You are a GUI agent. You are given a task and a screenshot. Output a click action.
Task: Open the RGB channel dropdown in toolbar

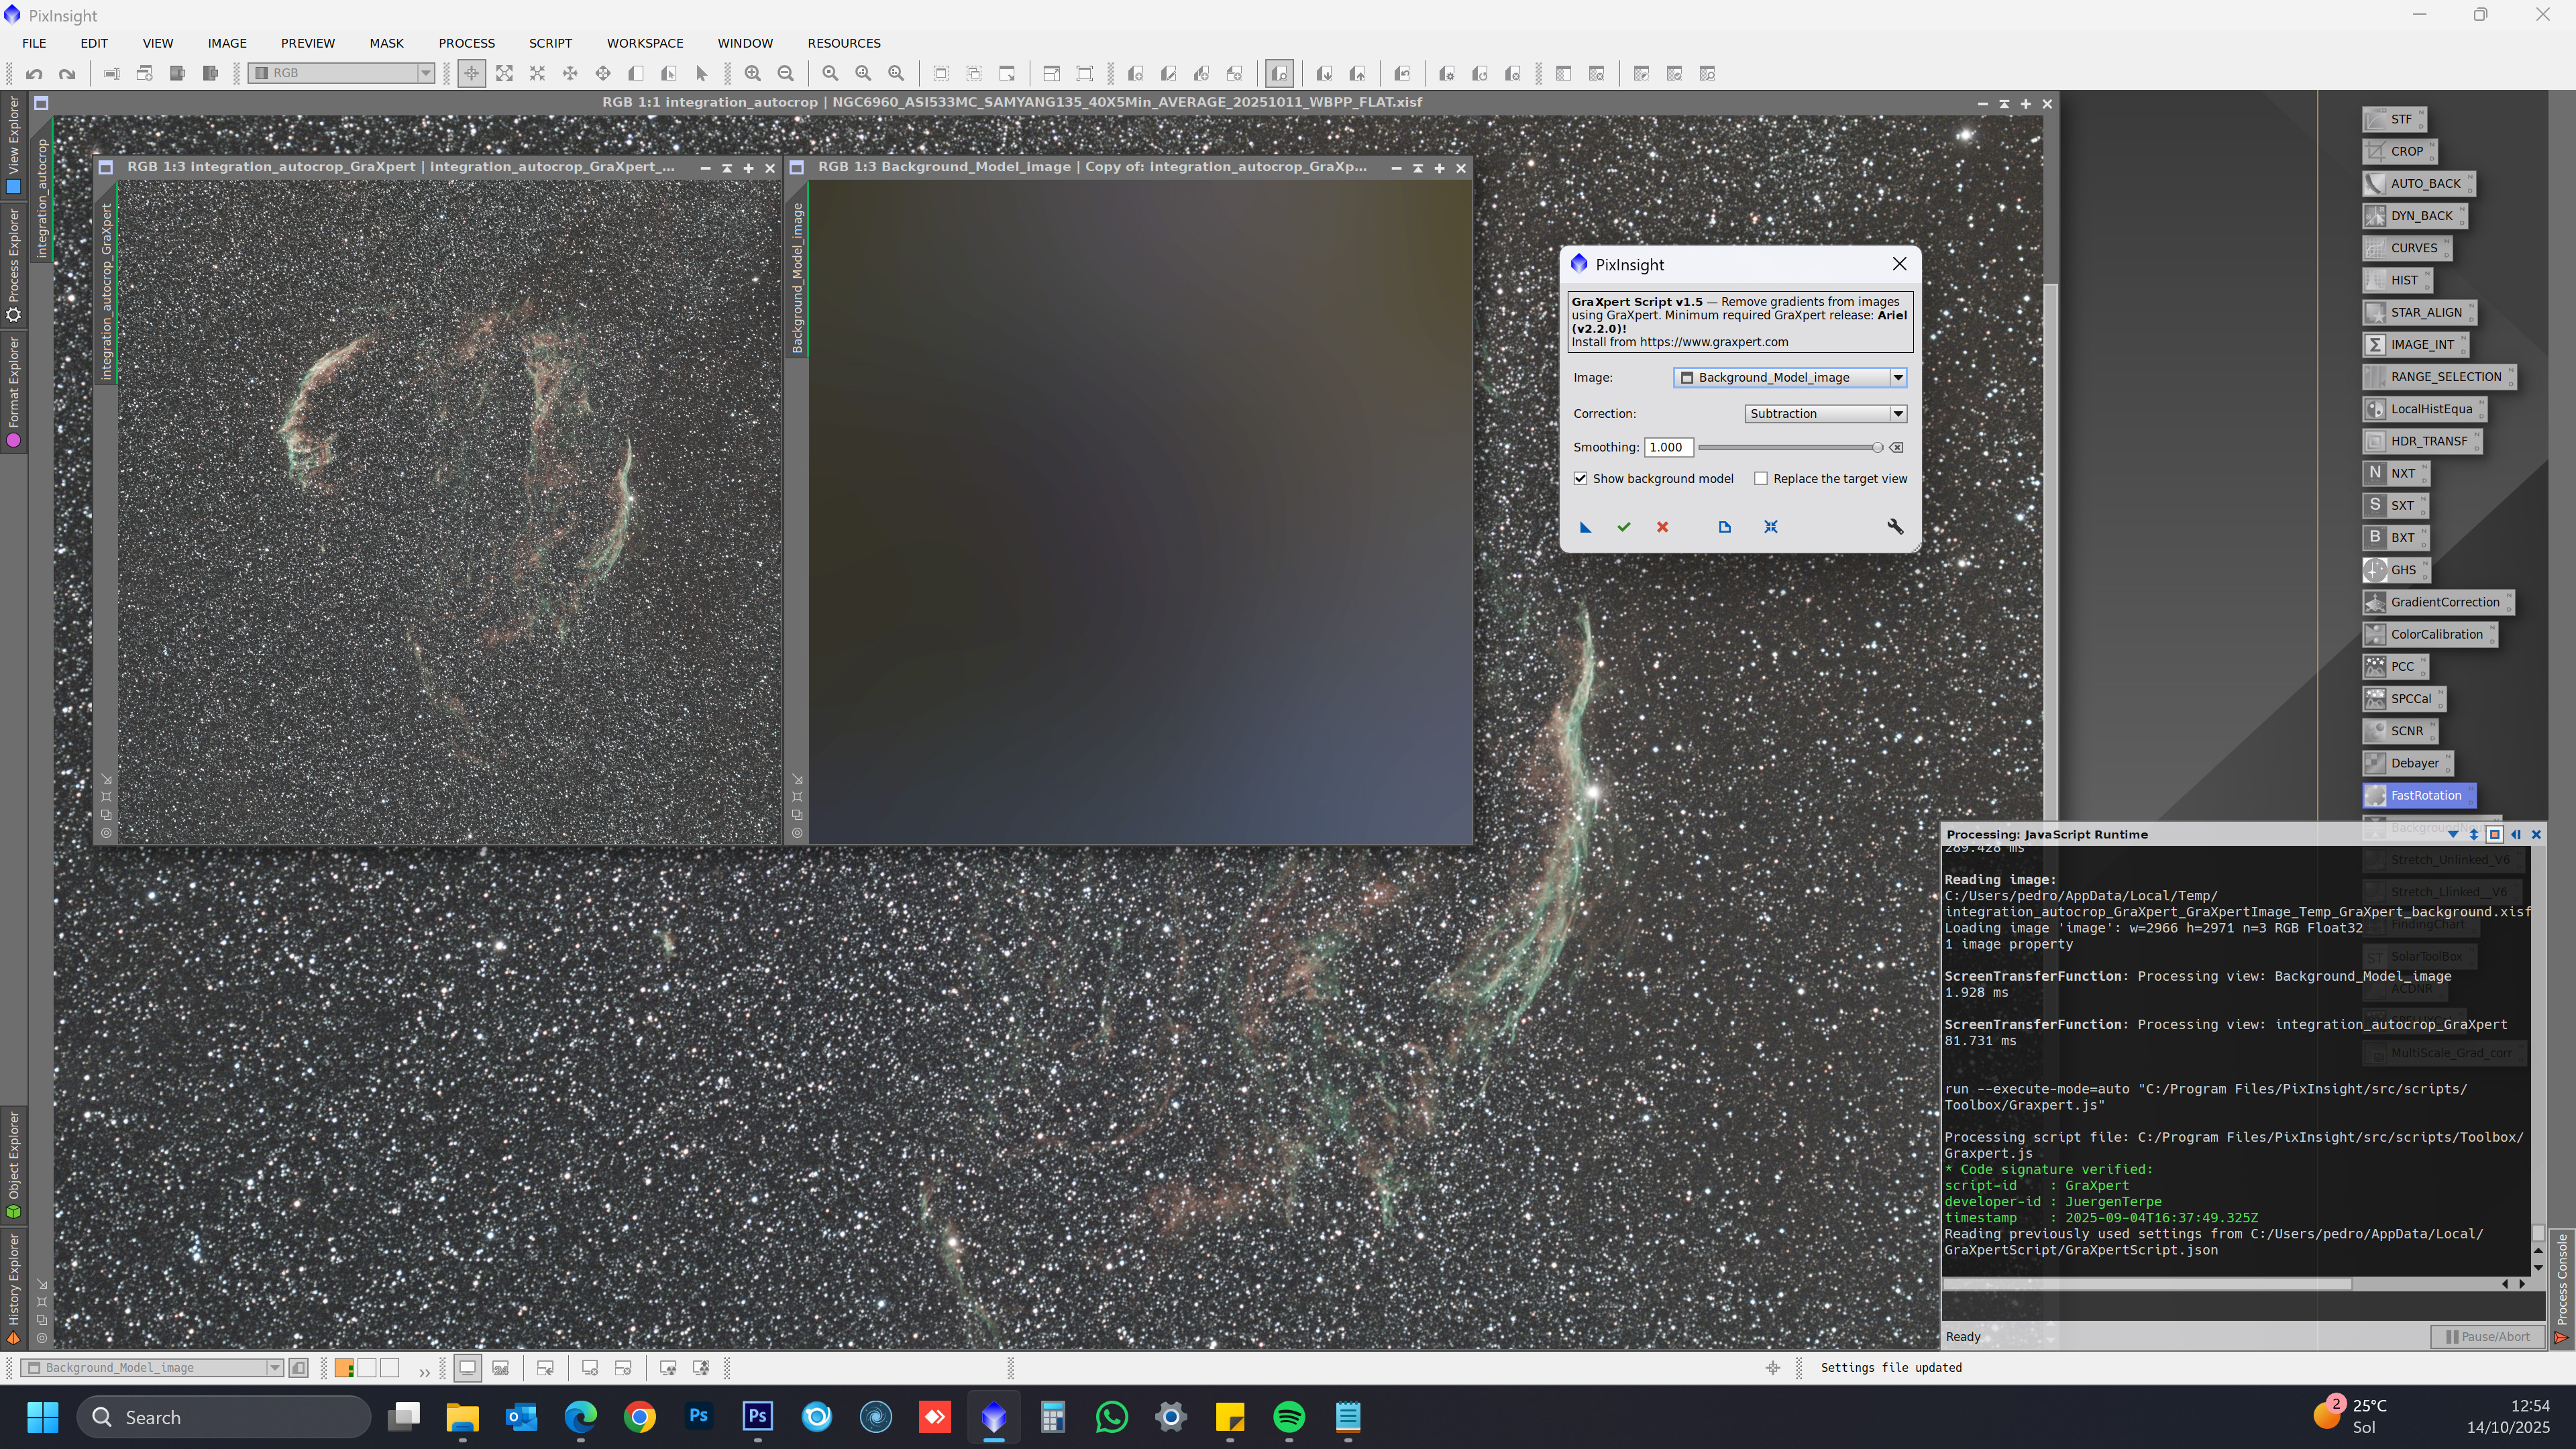[x=425, y=73]
